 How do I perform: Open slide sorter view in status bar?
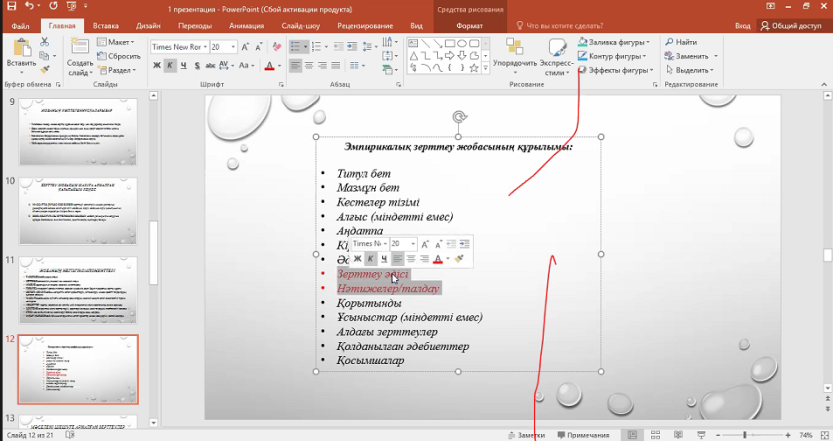[654, 435]
